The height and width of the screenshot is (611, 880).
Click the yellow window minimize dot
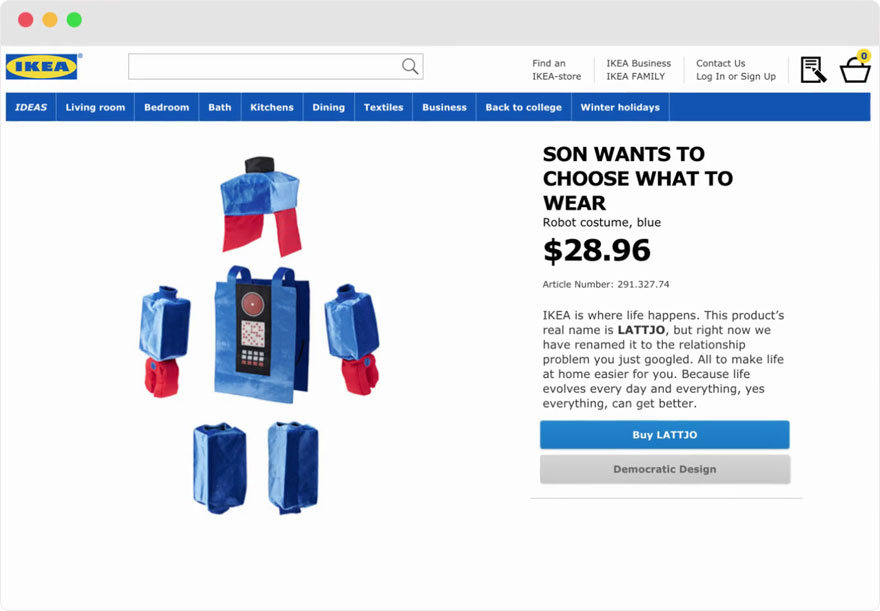[50, 20]
